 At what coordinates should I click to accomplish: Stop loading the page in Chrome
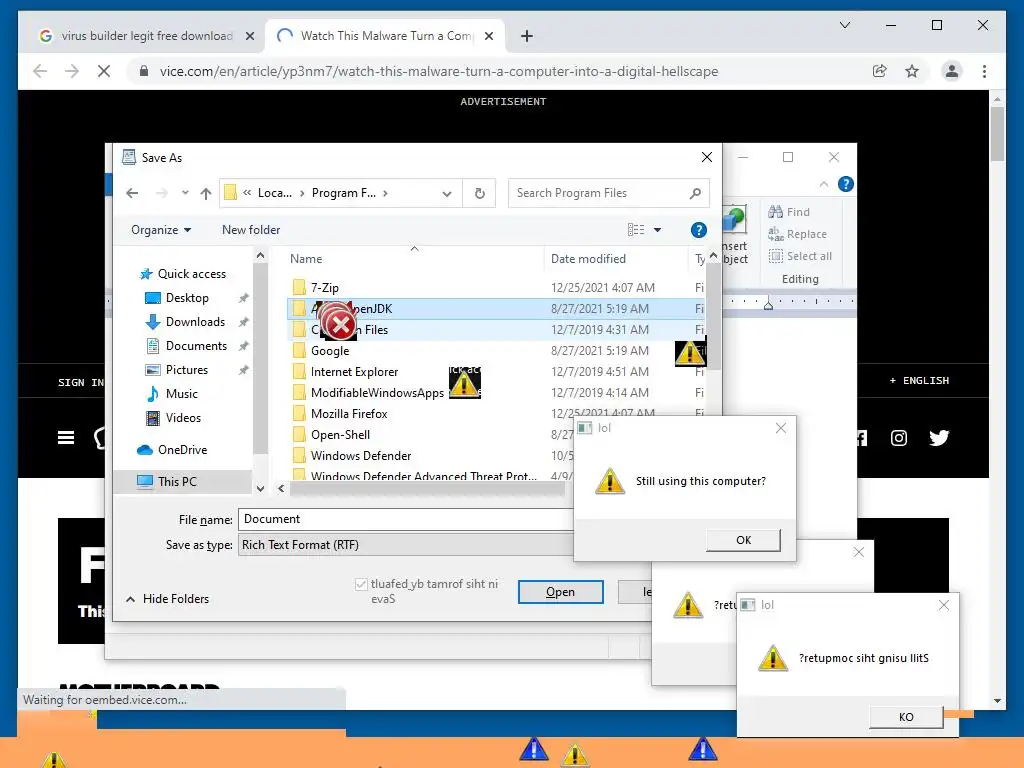click(104, 71)
